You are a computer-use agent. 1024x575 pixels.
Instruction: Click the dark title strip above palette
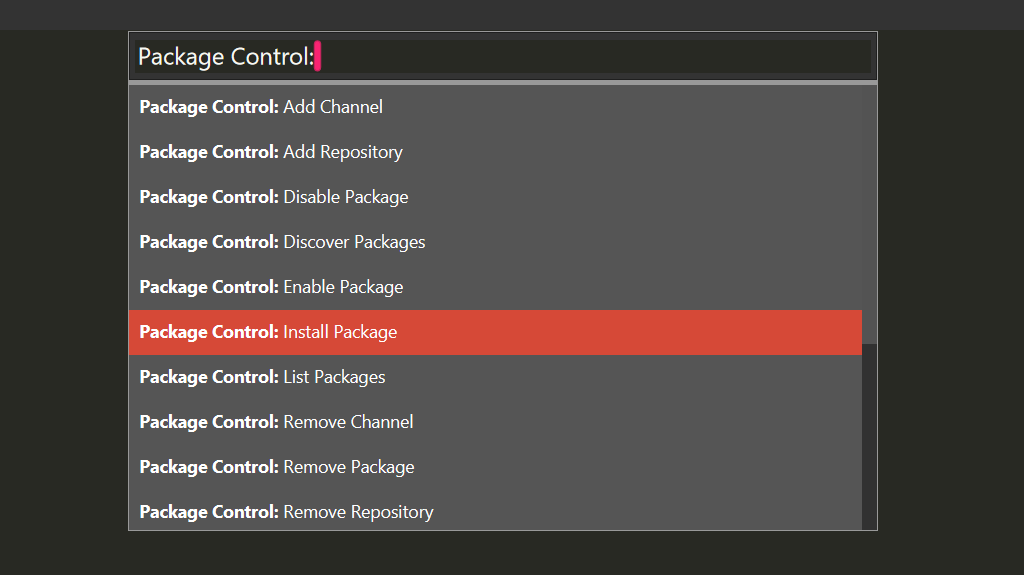click(x=512, y=14)
